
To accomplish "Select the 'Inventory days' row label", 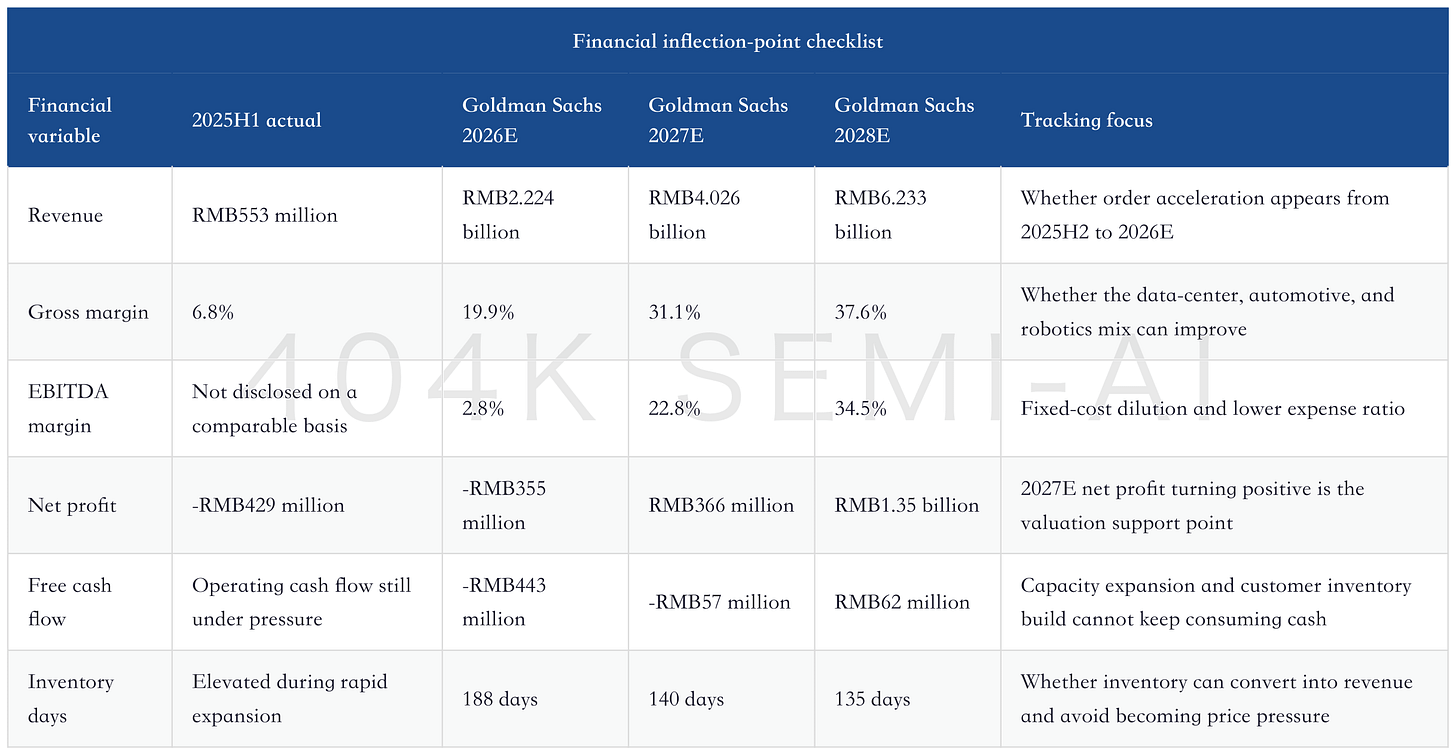I will (x=71, y=699).
